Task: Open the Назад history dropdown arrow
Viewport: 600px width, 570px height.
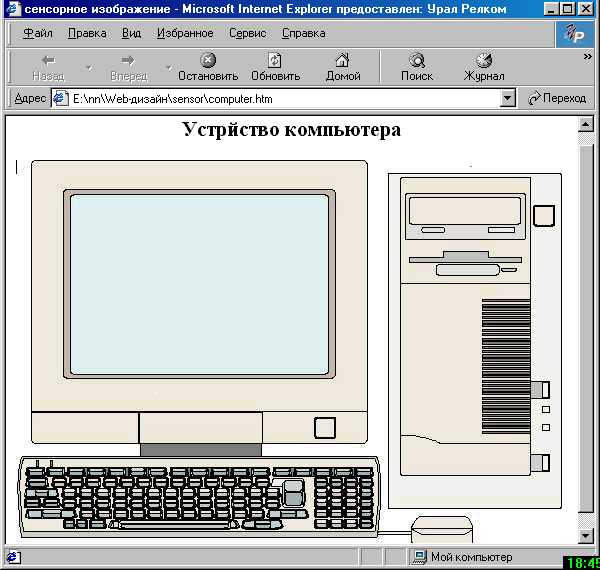Action: [89, 68]
